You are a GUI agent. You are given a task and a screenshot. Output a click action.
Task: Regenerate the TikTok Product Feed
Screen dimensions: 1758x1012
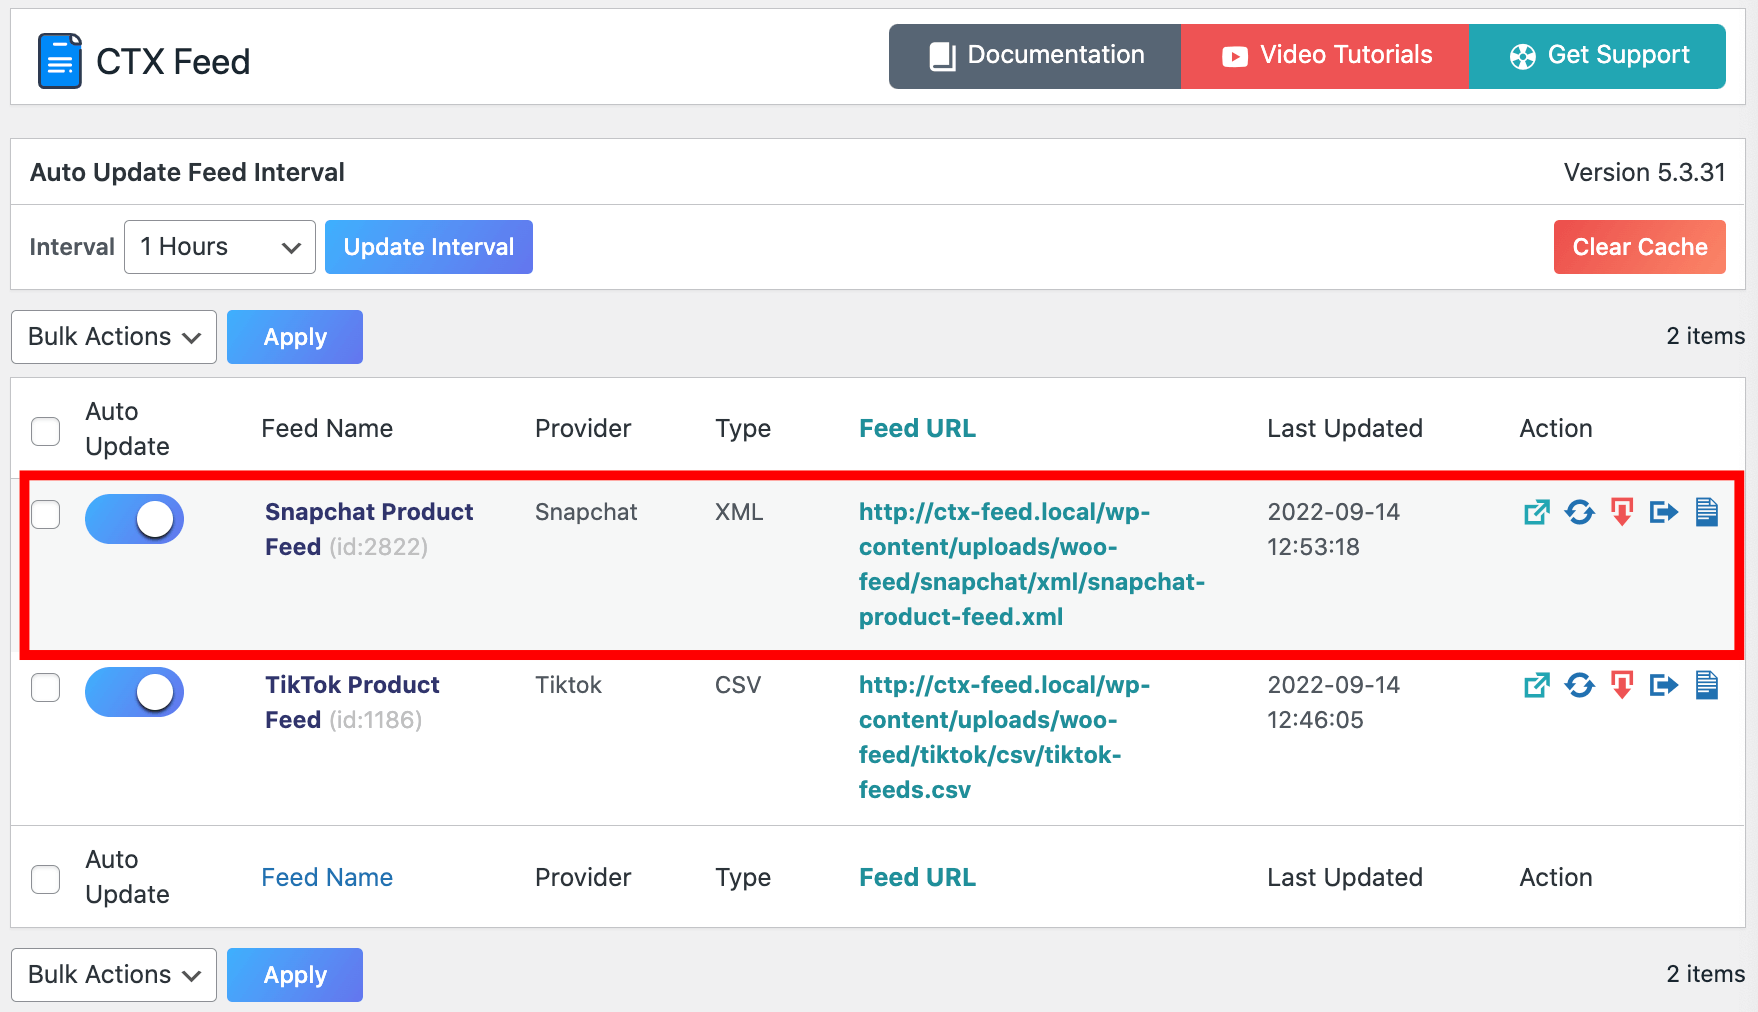[x=1580, y=685]
